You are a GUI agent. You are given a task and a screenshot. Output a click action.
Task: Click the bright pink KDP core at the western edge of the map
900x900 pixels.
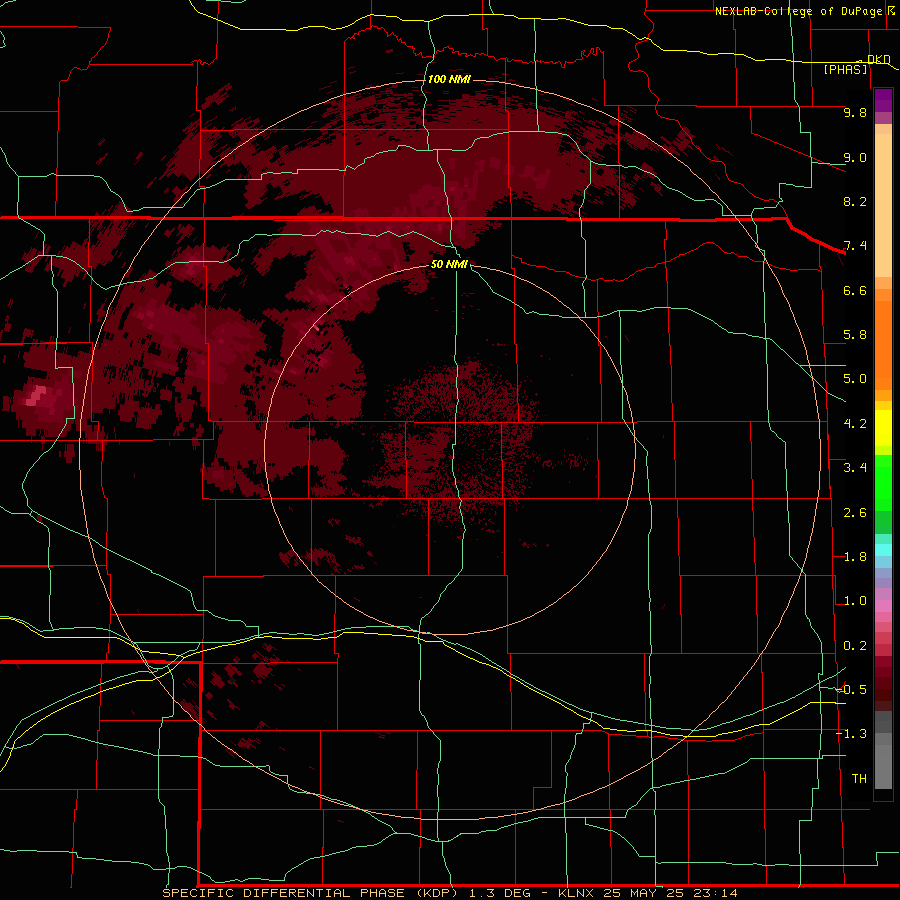click(x=36, y=395)
